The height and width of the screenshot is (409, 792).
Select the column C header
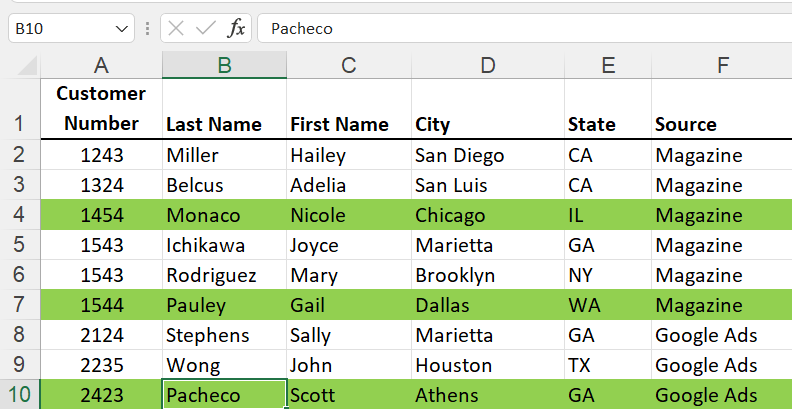coord(349,65)
